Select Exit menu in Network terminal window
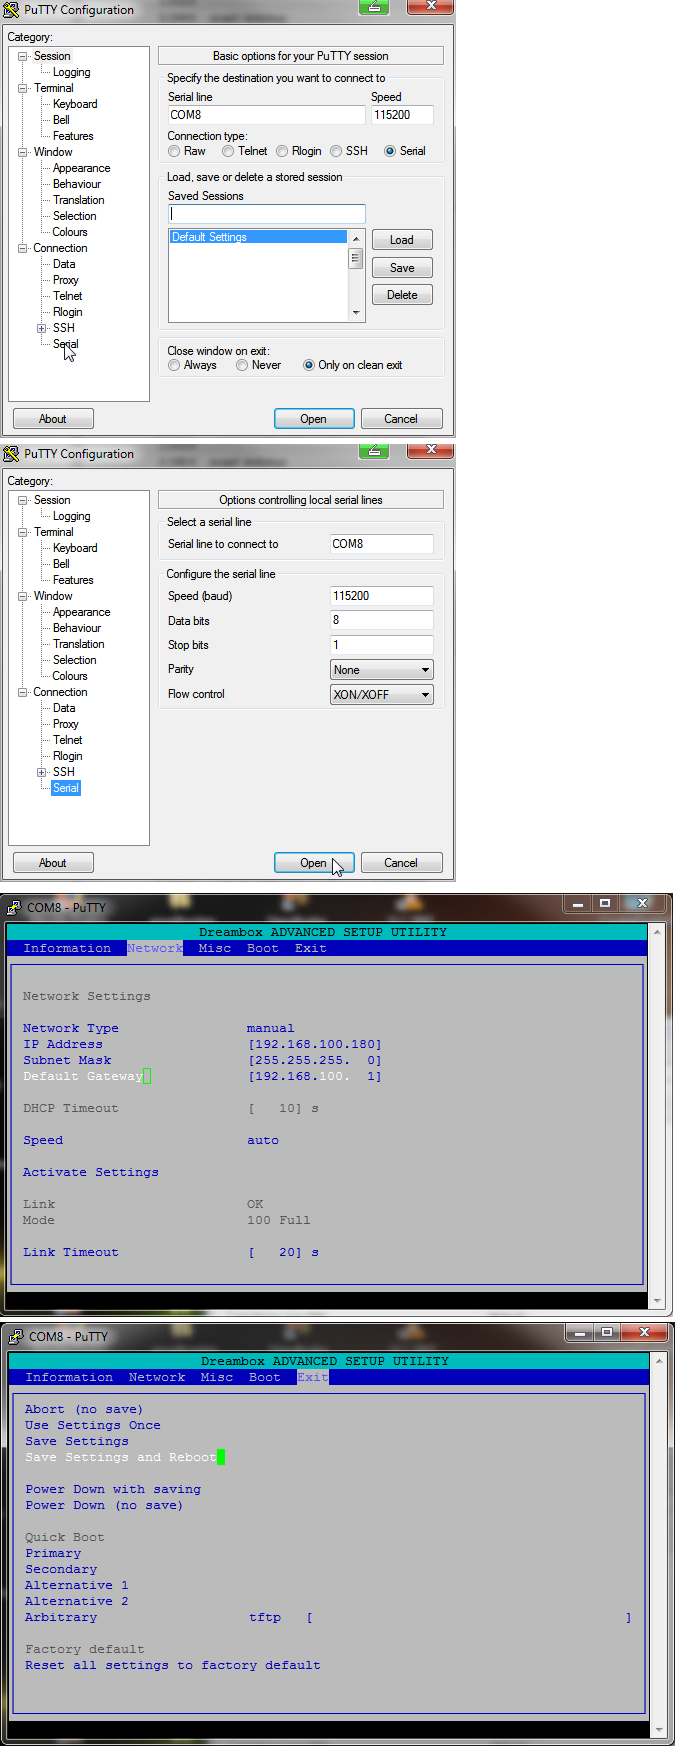The height and width of the screenshot is (1750, 676). tap(311, 948)
